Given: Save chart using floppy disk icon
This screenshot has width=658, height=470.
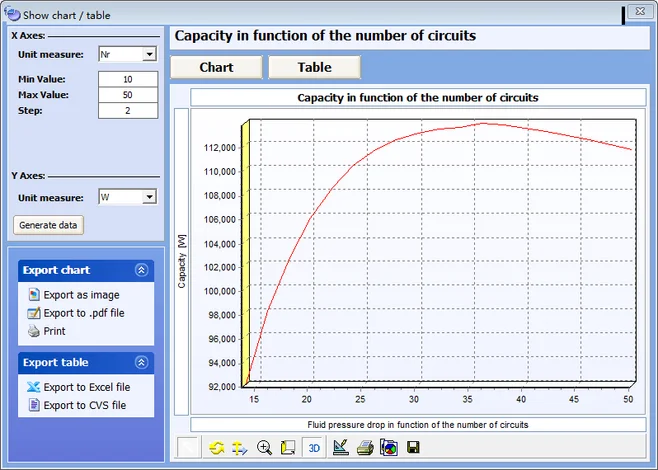Looking at the screenshot, I should coord(412,448).
